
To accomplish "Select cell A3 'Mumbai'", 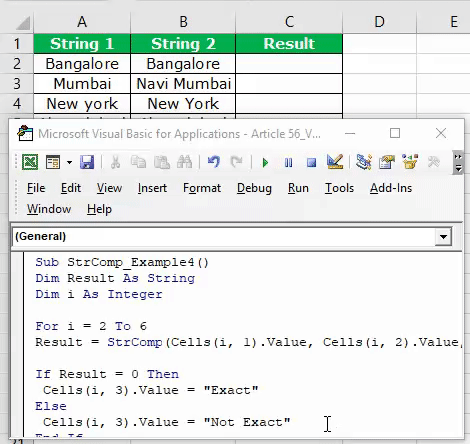I will click(82, 84).
